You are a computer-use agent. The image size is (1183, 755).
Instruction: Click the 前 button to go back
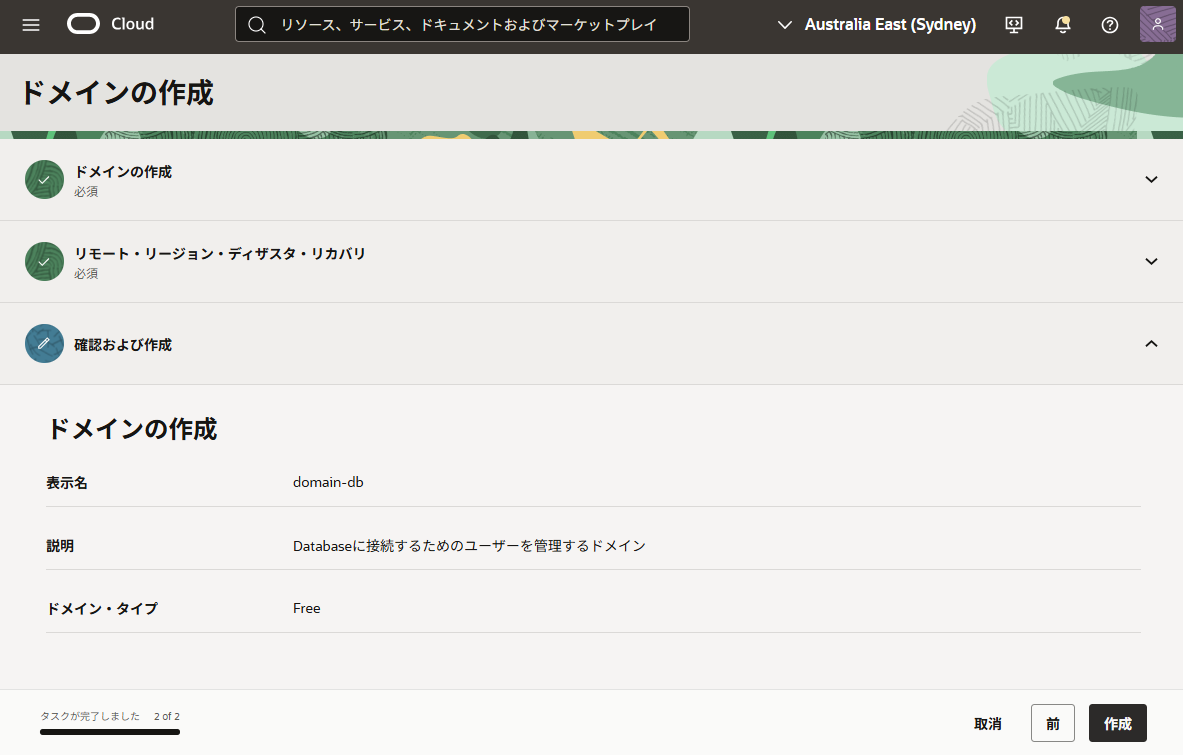tap(1052, 723)
